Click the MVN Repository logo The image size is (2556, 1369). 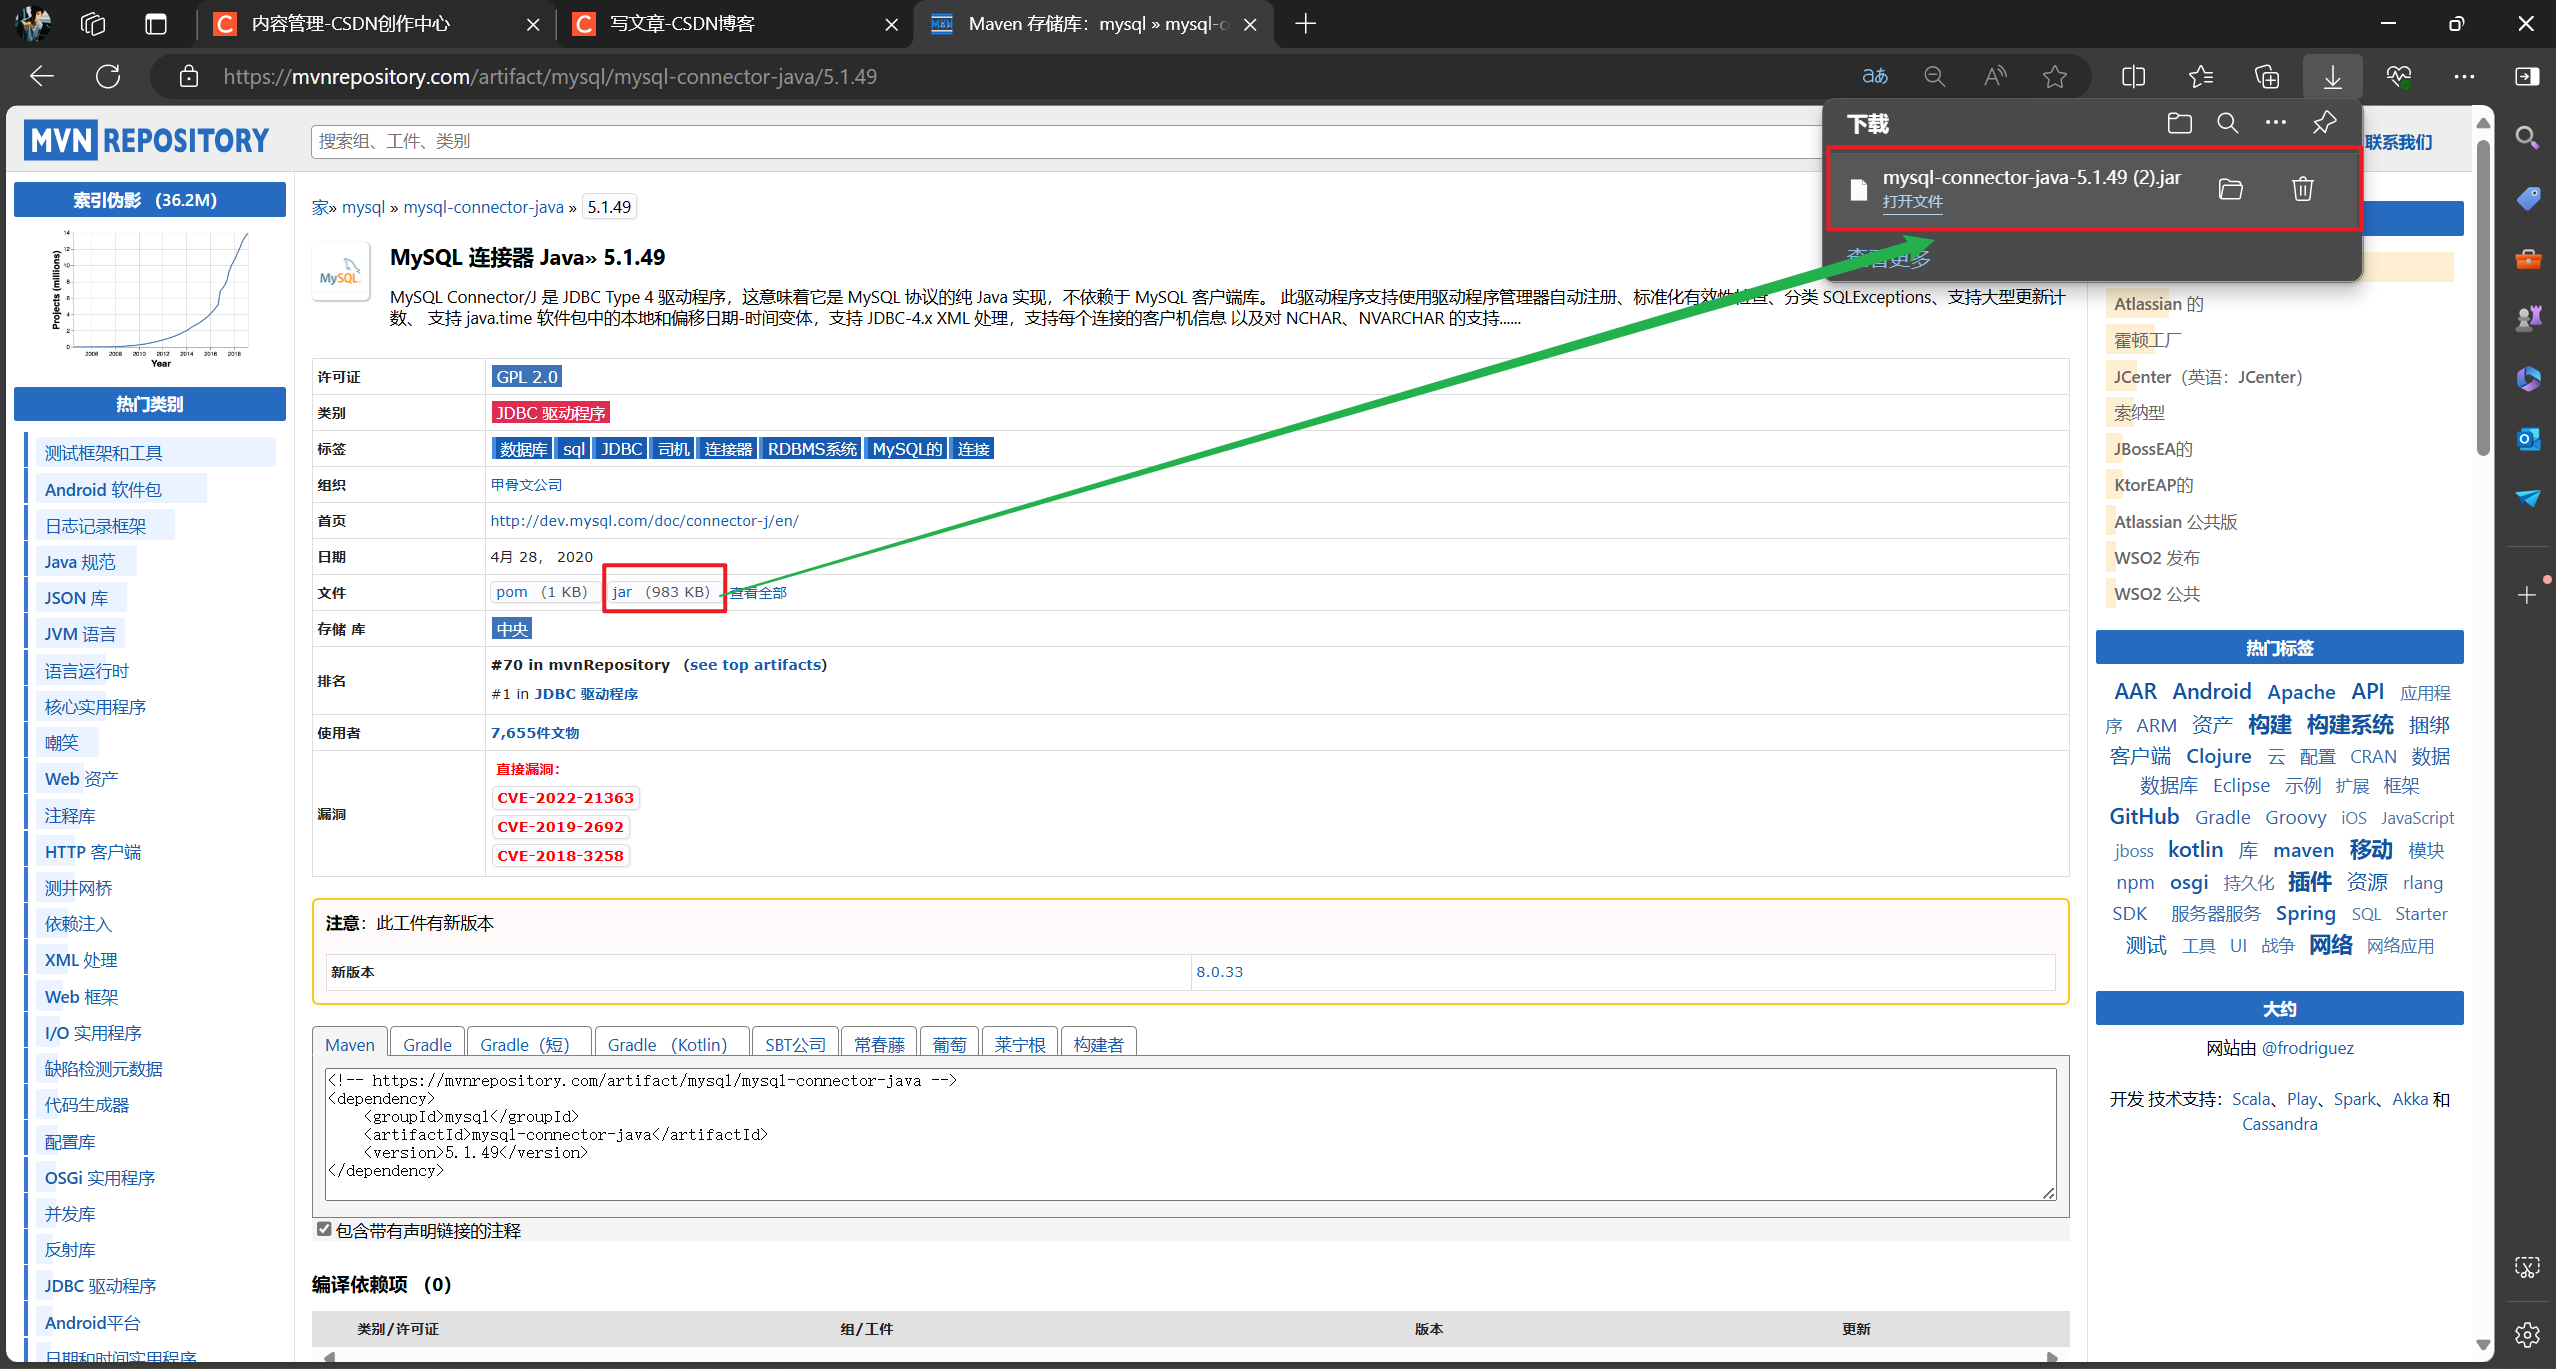tap(148, 141)
